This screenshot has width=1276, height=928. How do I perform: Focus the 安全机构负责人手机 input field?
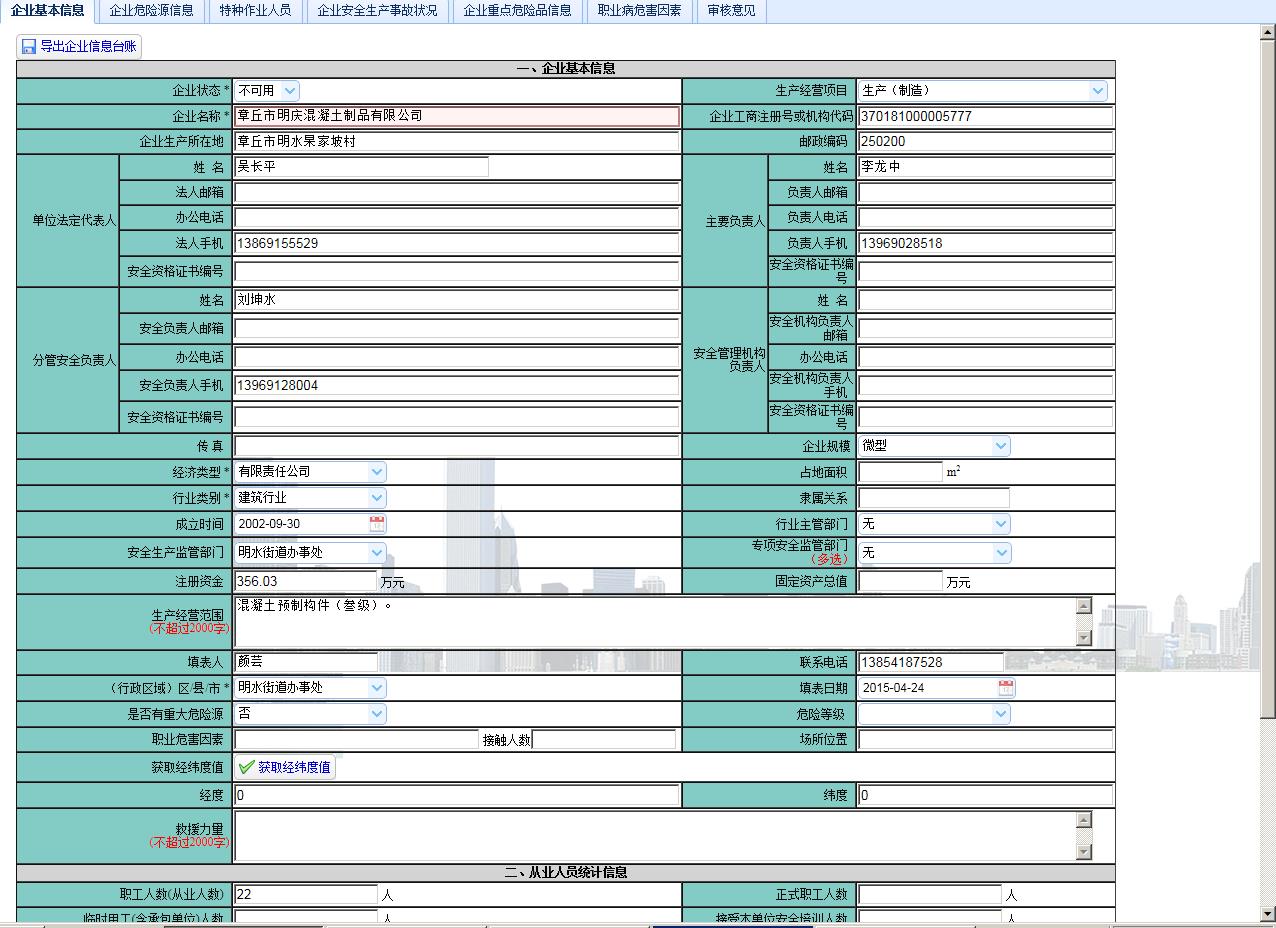pos(985,386)
